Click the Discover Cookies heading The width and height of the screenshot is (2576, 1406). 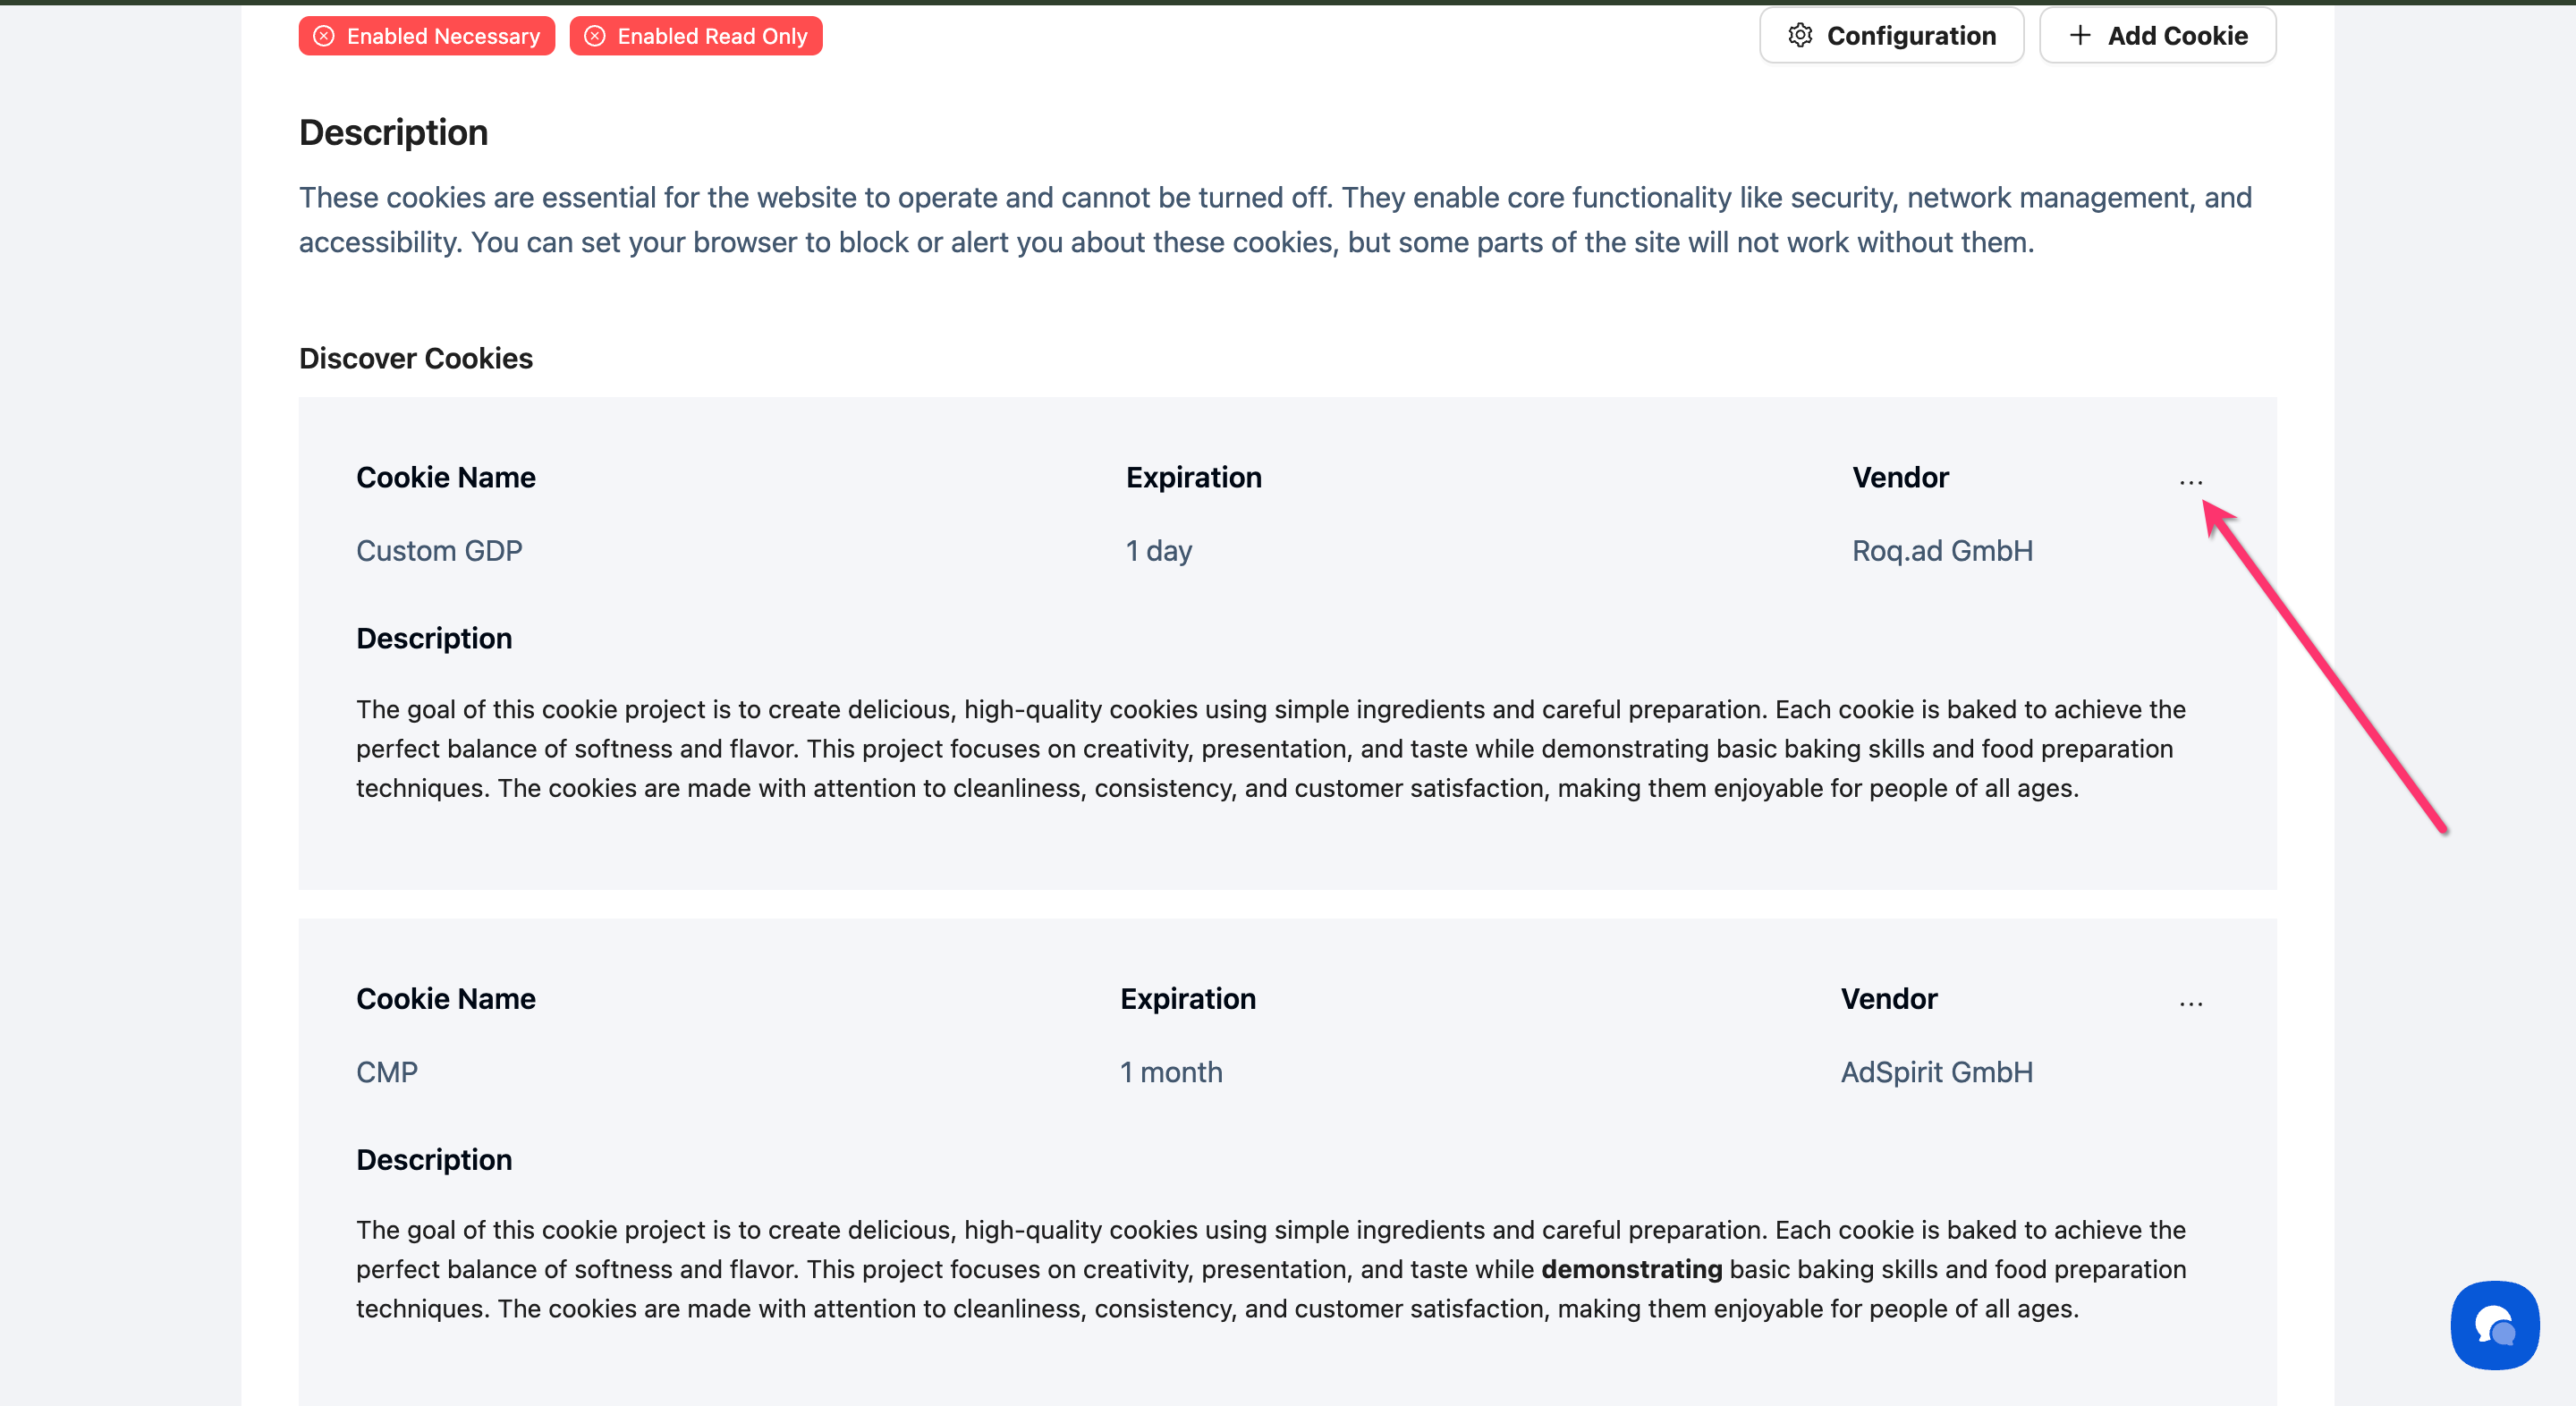tap(416, 358)
